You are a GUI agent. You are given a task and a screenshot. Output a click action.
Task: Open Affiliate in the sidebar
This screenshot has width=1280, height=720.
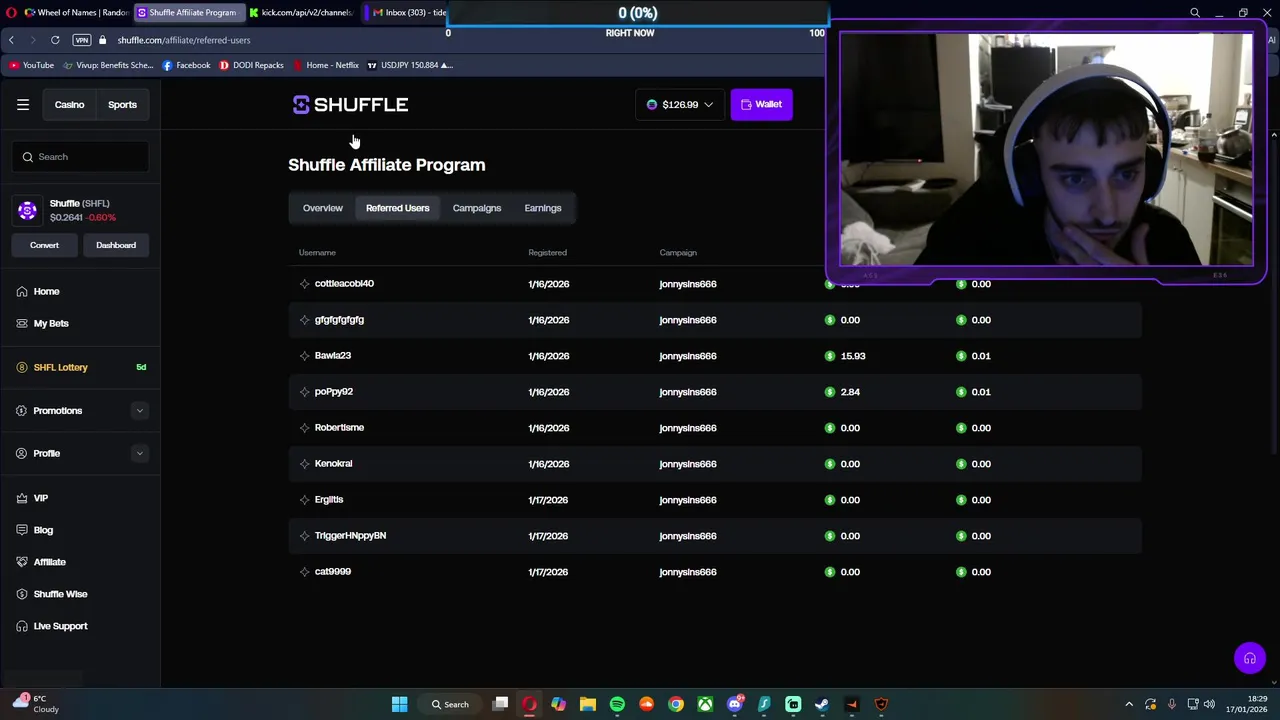(x=49, y=562)
